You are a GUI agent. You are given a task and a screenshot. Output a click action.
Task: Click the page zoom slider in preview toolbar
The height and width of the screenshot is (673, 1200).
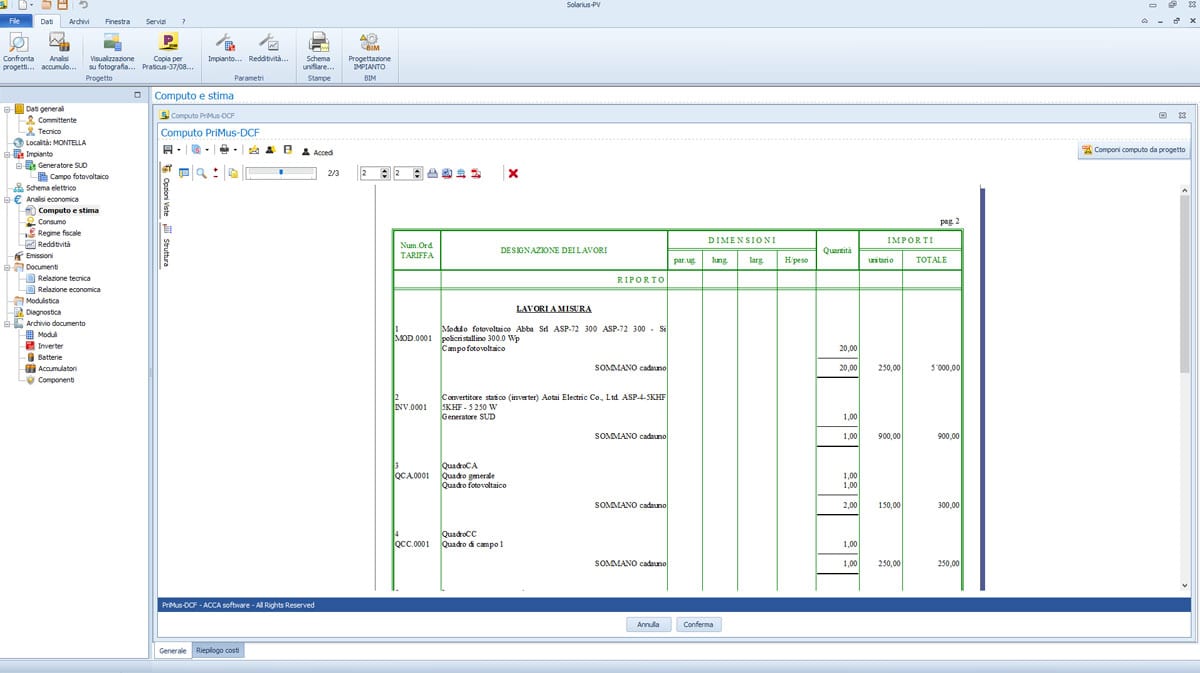(x=283, y=173)
